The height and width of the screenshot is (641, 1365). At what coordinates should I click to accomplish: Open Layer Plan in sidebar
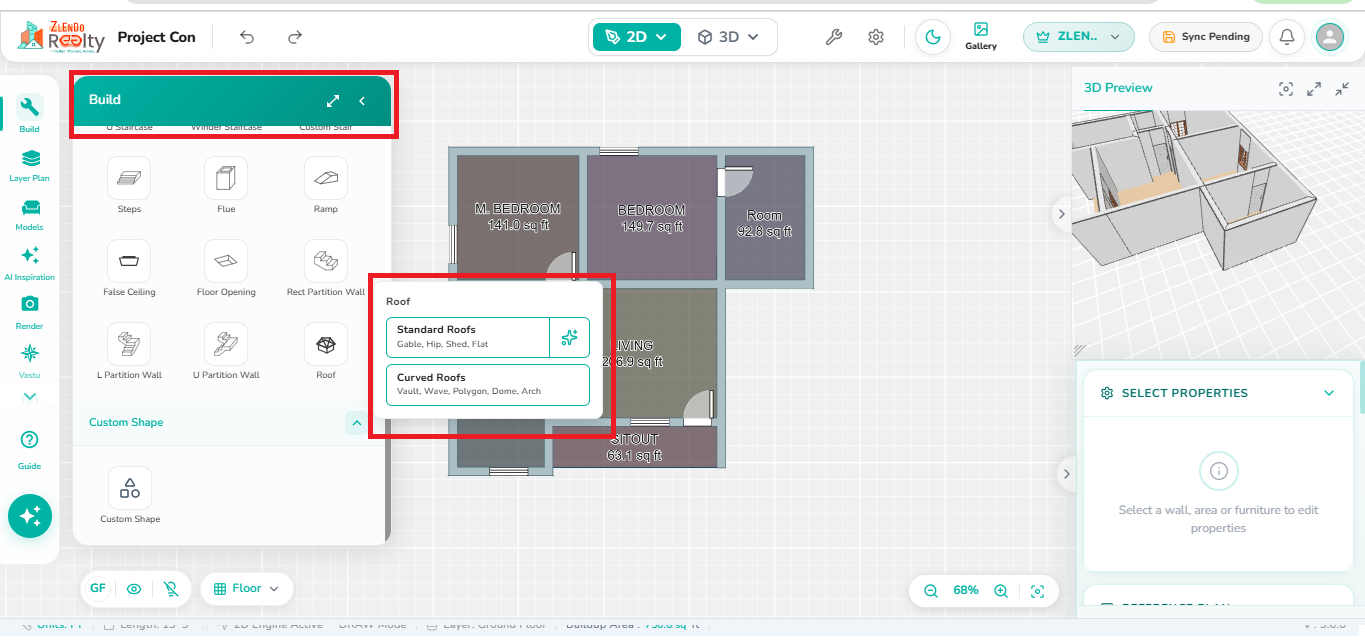tap(30, 164)
